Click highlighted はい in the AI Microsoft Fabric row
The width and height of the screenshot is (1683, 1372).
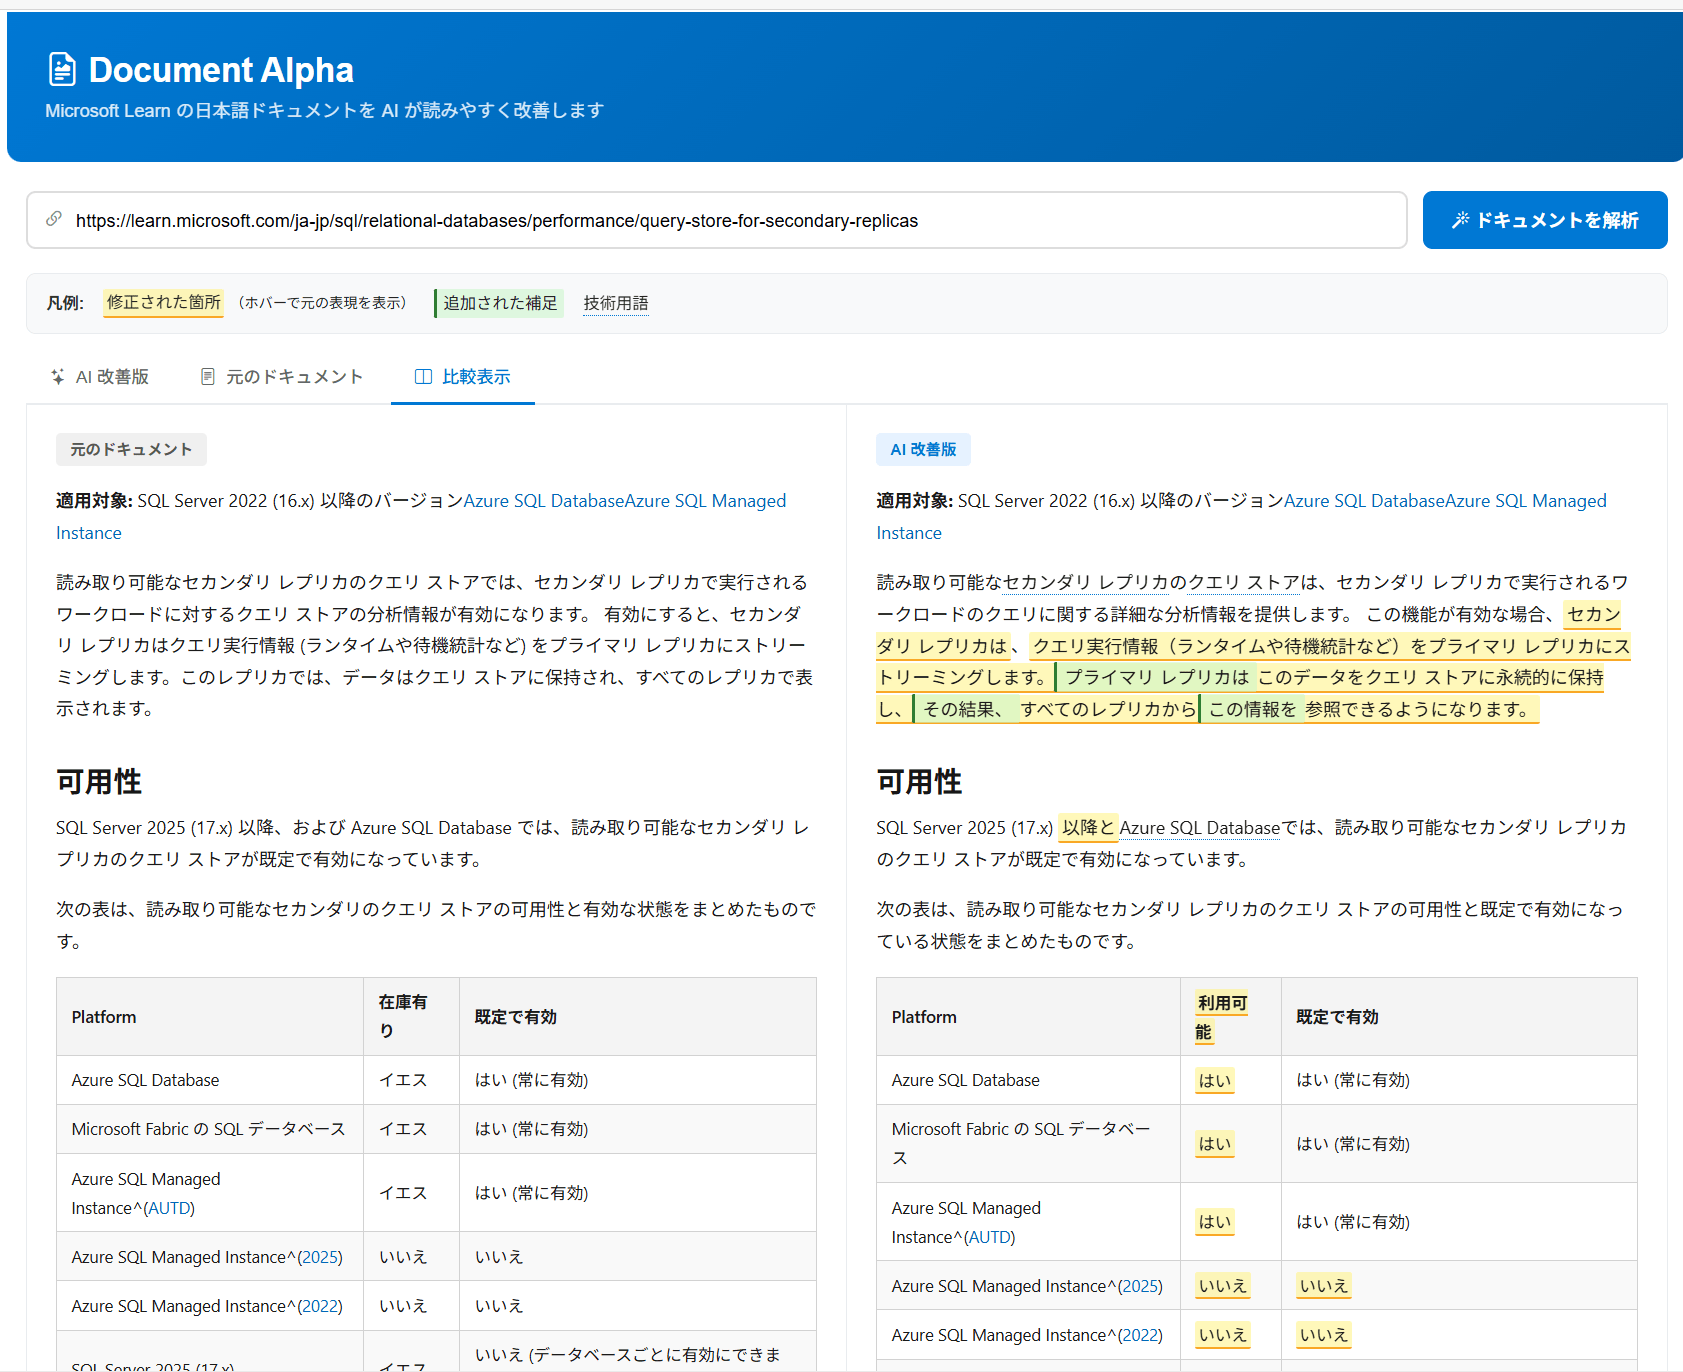tap(1215, 1144)
